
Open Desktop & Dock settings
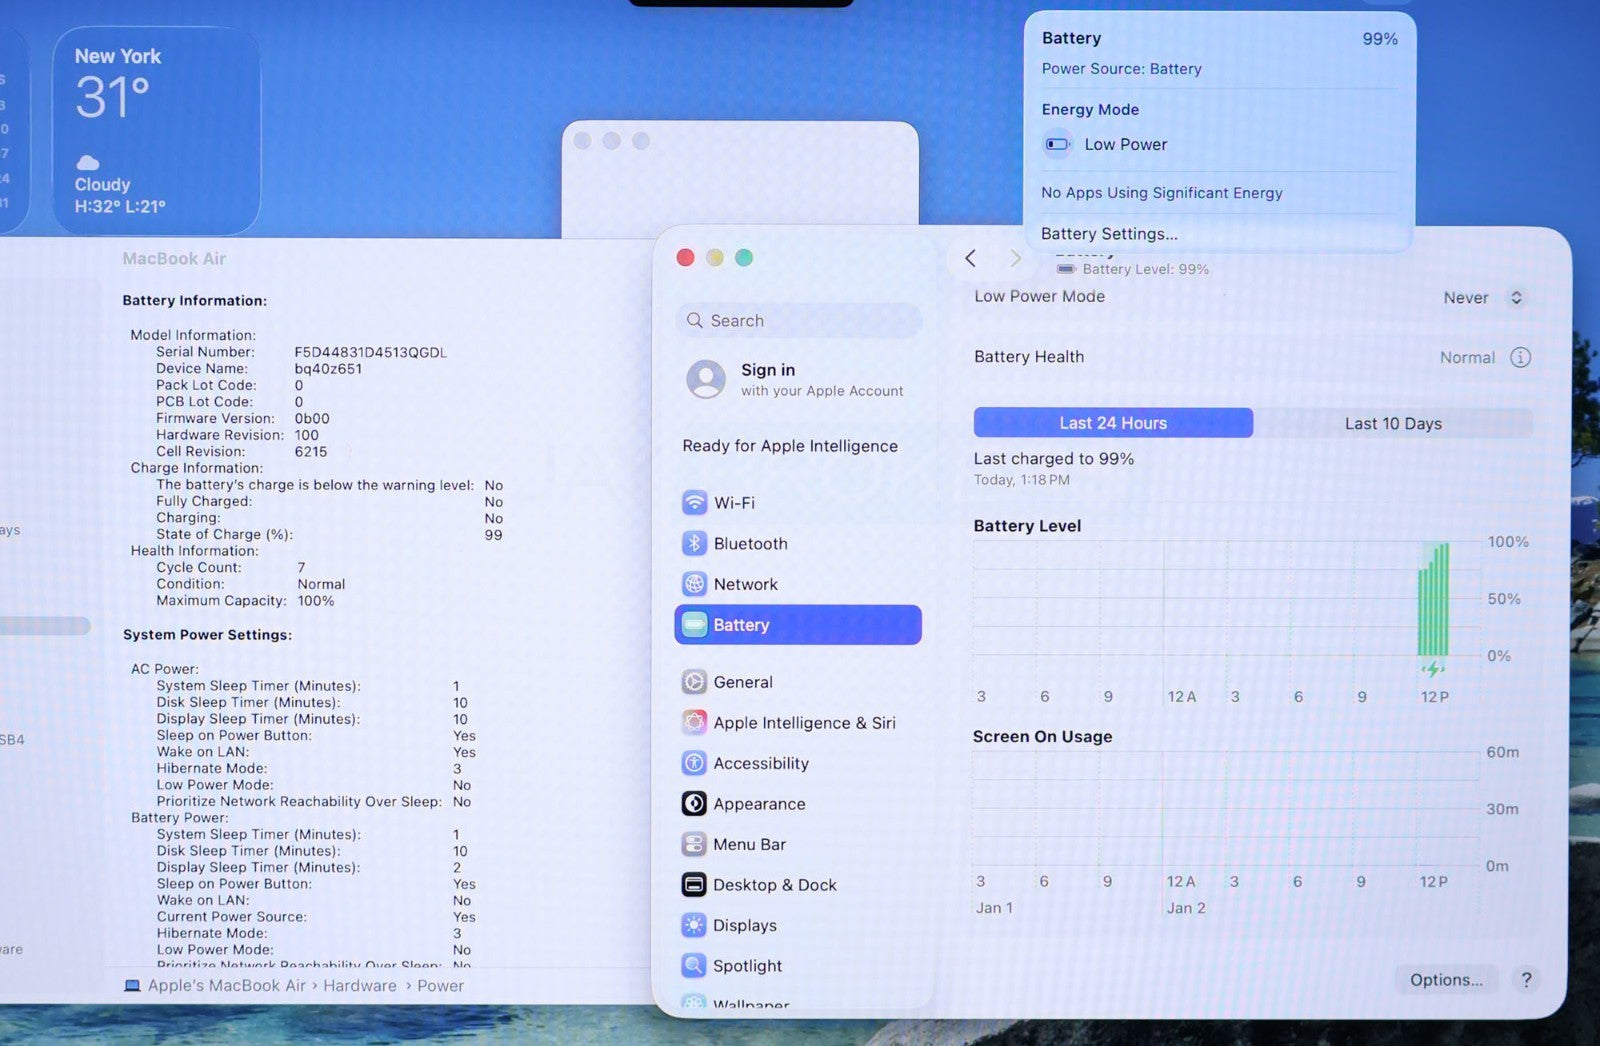pos(773,885)
